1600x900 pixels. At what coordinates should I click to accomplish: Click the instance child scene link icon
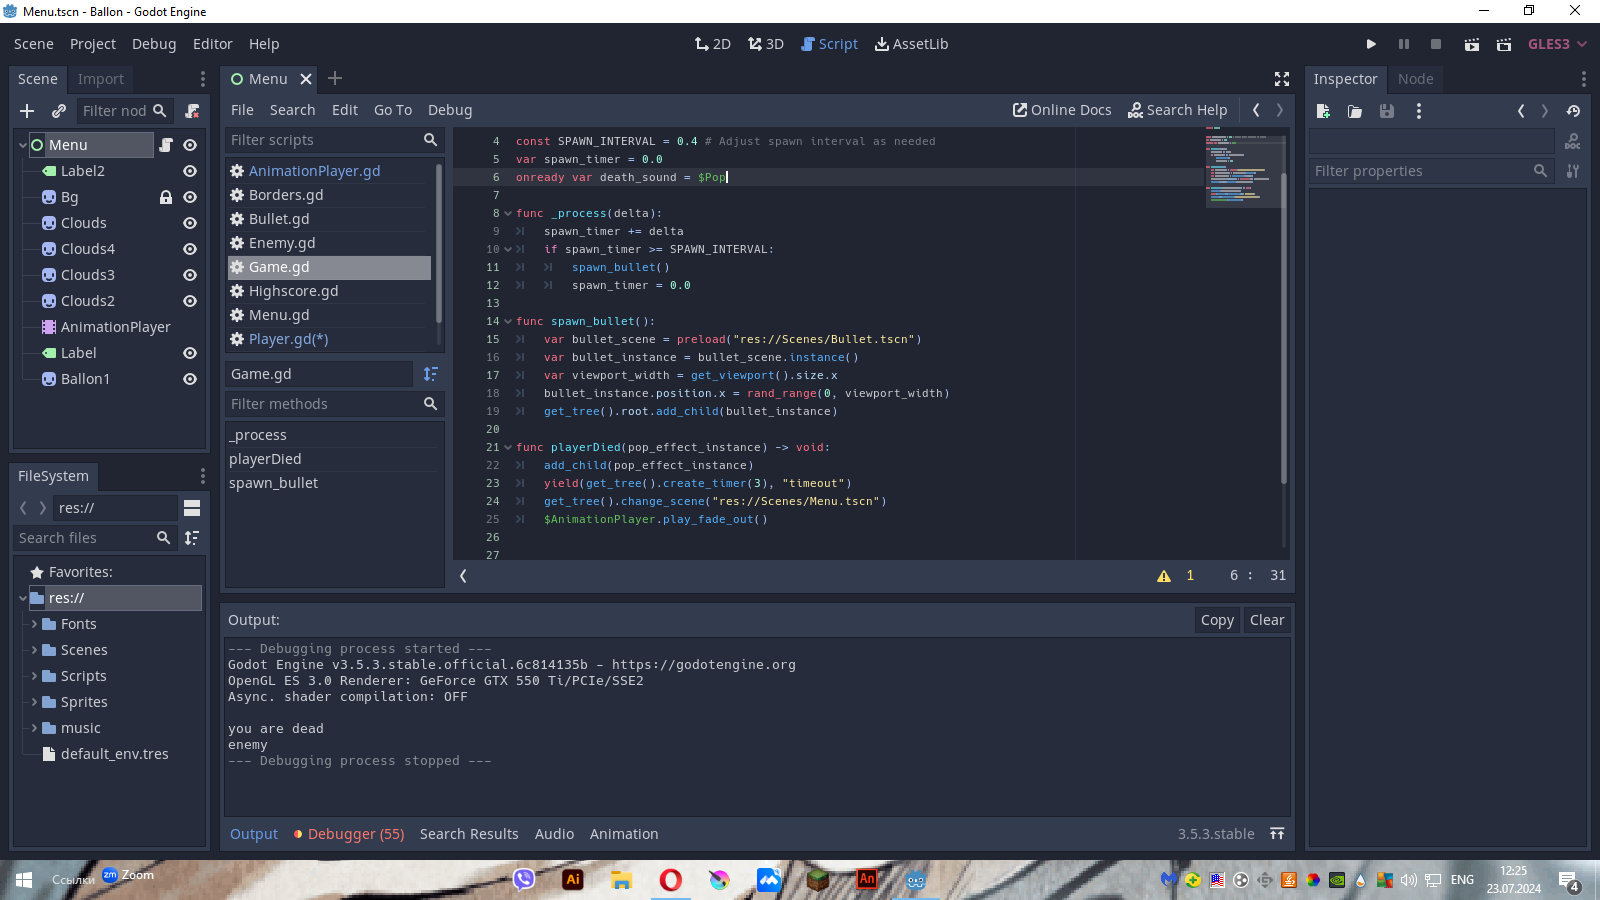[x=59, y=111]
